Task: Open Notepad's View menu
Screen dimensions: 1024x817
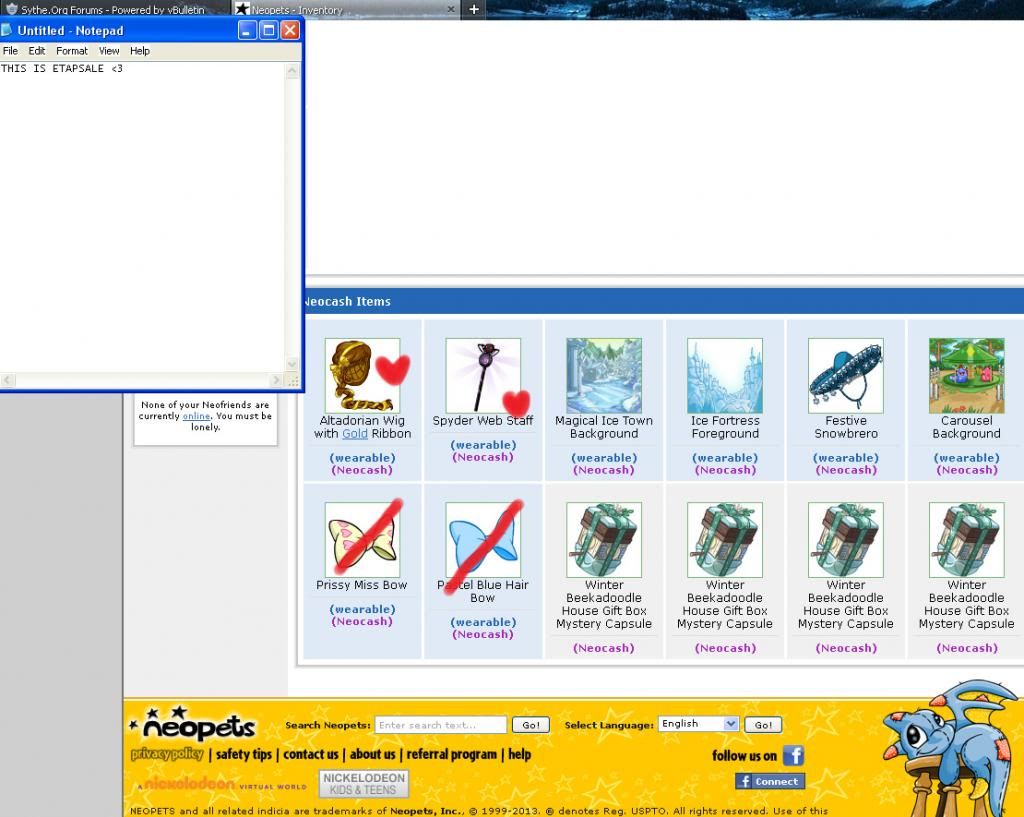Action: (109, 51)
